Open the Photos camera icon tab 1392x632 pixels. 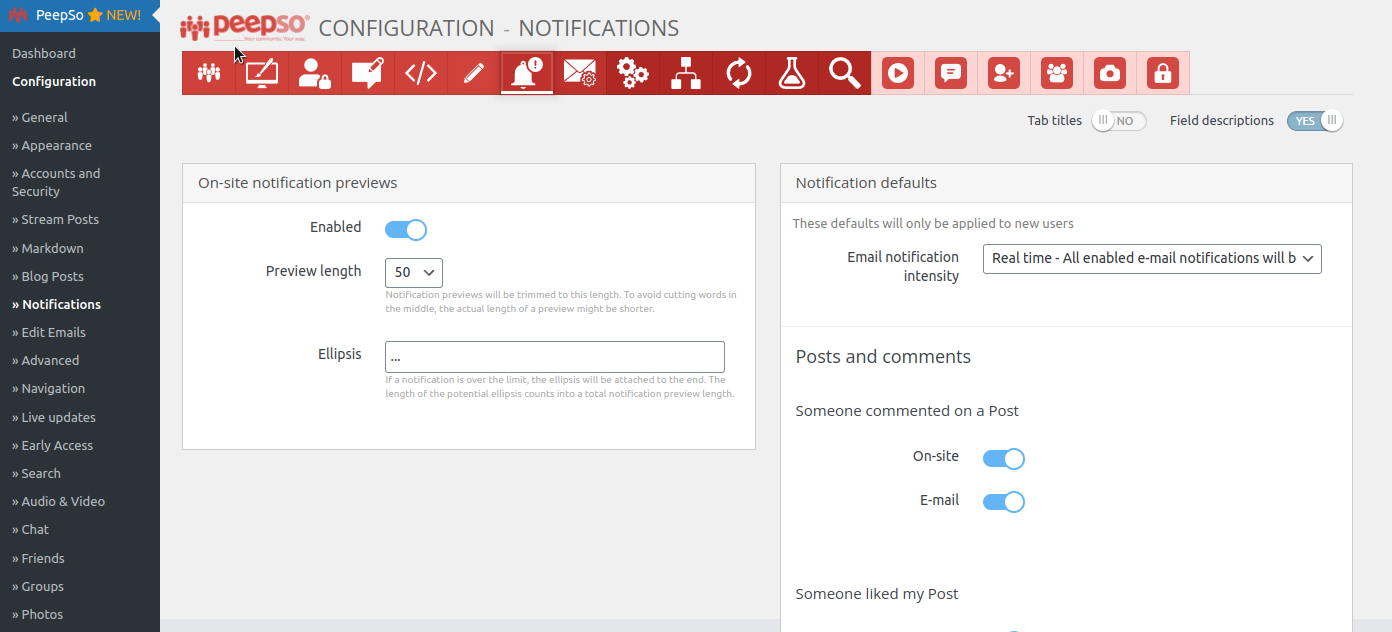pyautogui.click(x=1110, y=73)
